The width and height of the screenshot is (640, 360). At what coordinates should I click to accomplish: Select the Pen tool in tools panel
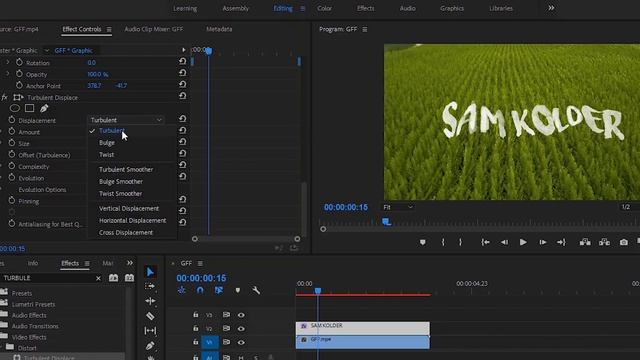[x=150, y=345]
